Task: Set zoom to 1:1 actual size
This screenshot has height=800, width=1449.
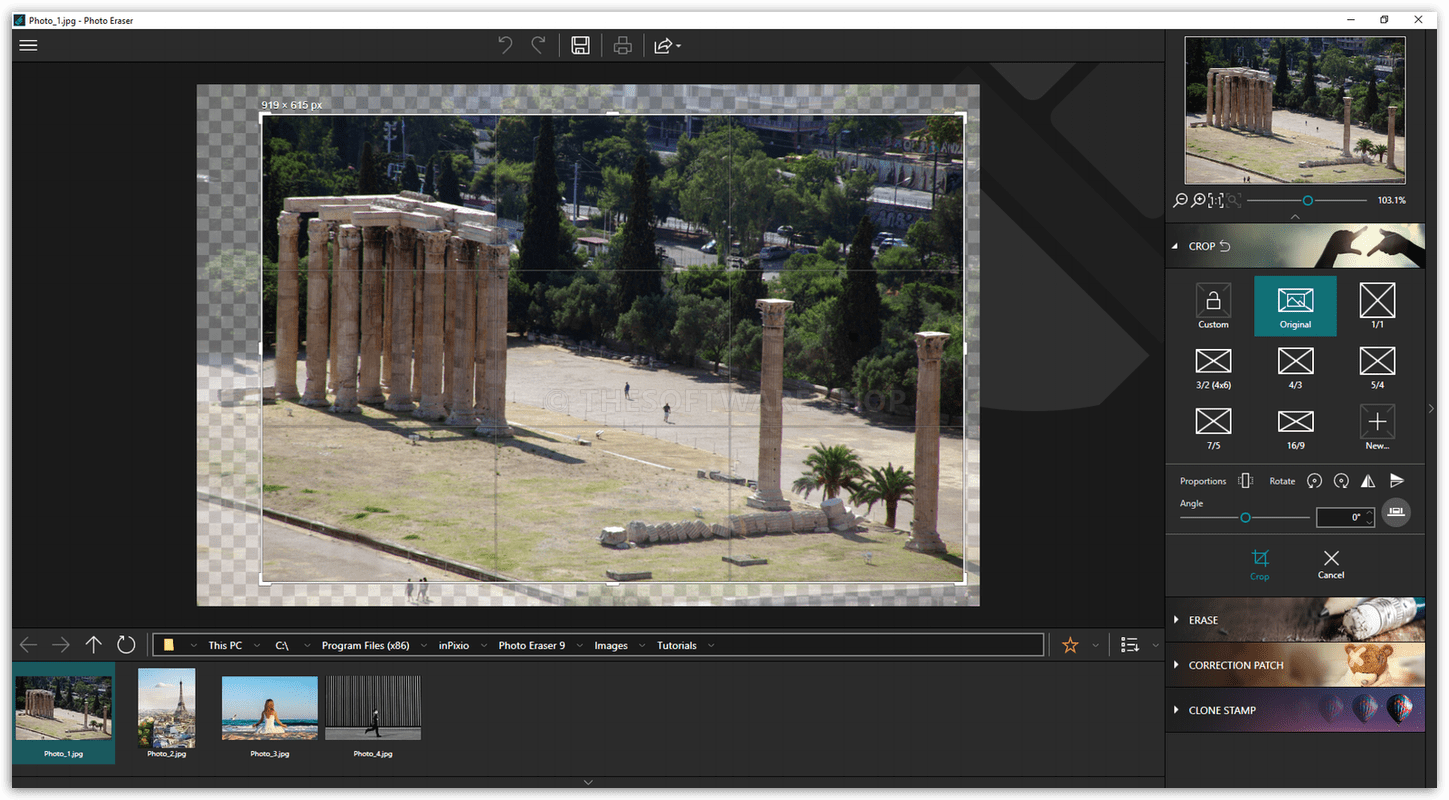Action: click(x=1215, y=201)
